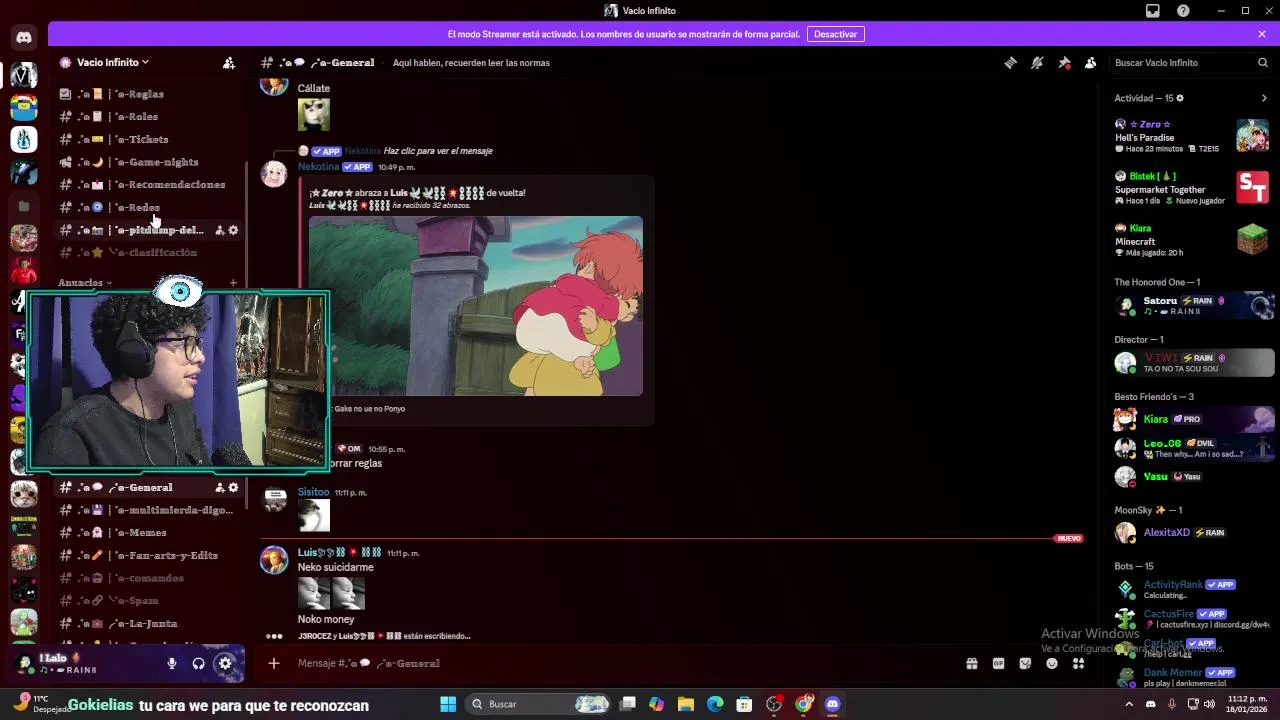The height and width of the screenshot is (720, 1280).
Task: Open pitdump channel settings gear
Action: pyautogui.click(x=234, y=230)
